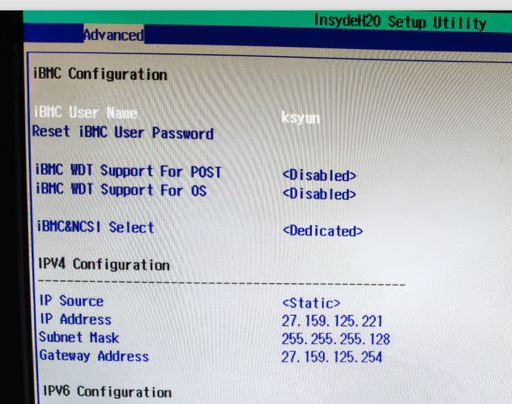Select iBMC WDT Support For POST option
The image size is (512, 404).
tap(128, 171)
